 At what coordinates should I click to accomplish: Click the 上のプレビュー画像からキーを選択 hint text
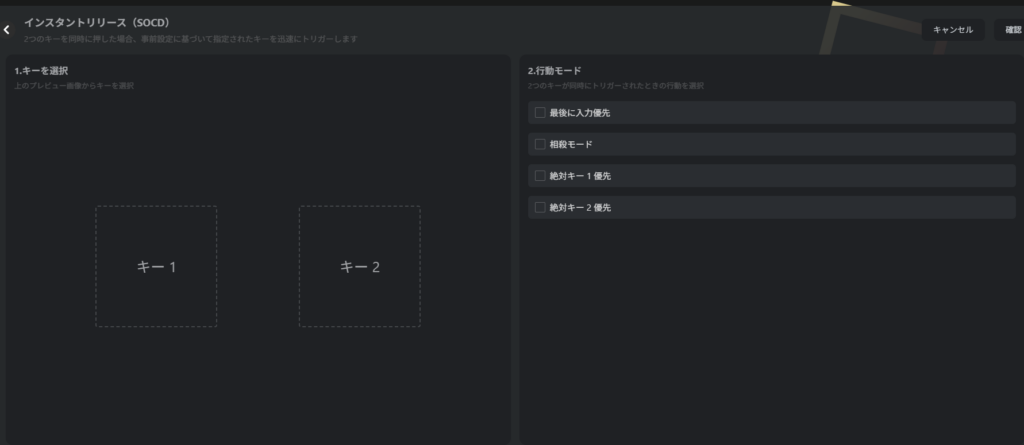[74, 86]
